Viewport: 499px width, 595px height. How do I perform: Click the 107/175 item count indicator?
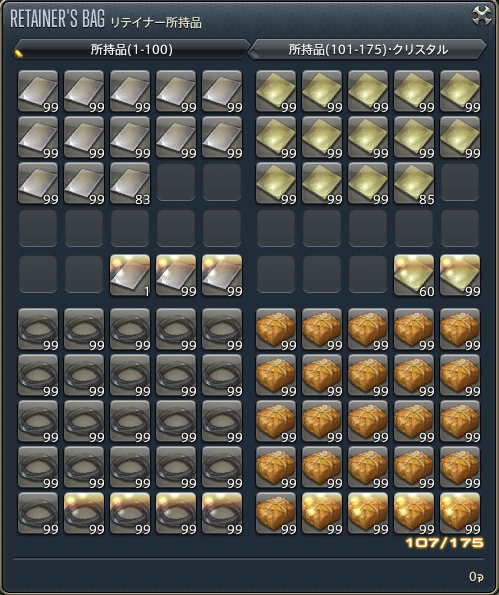445,543
